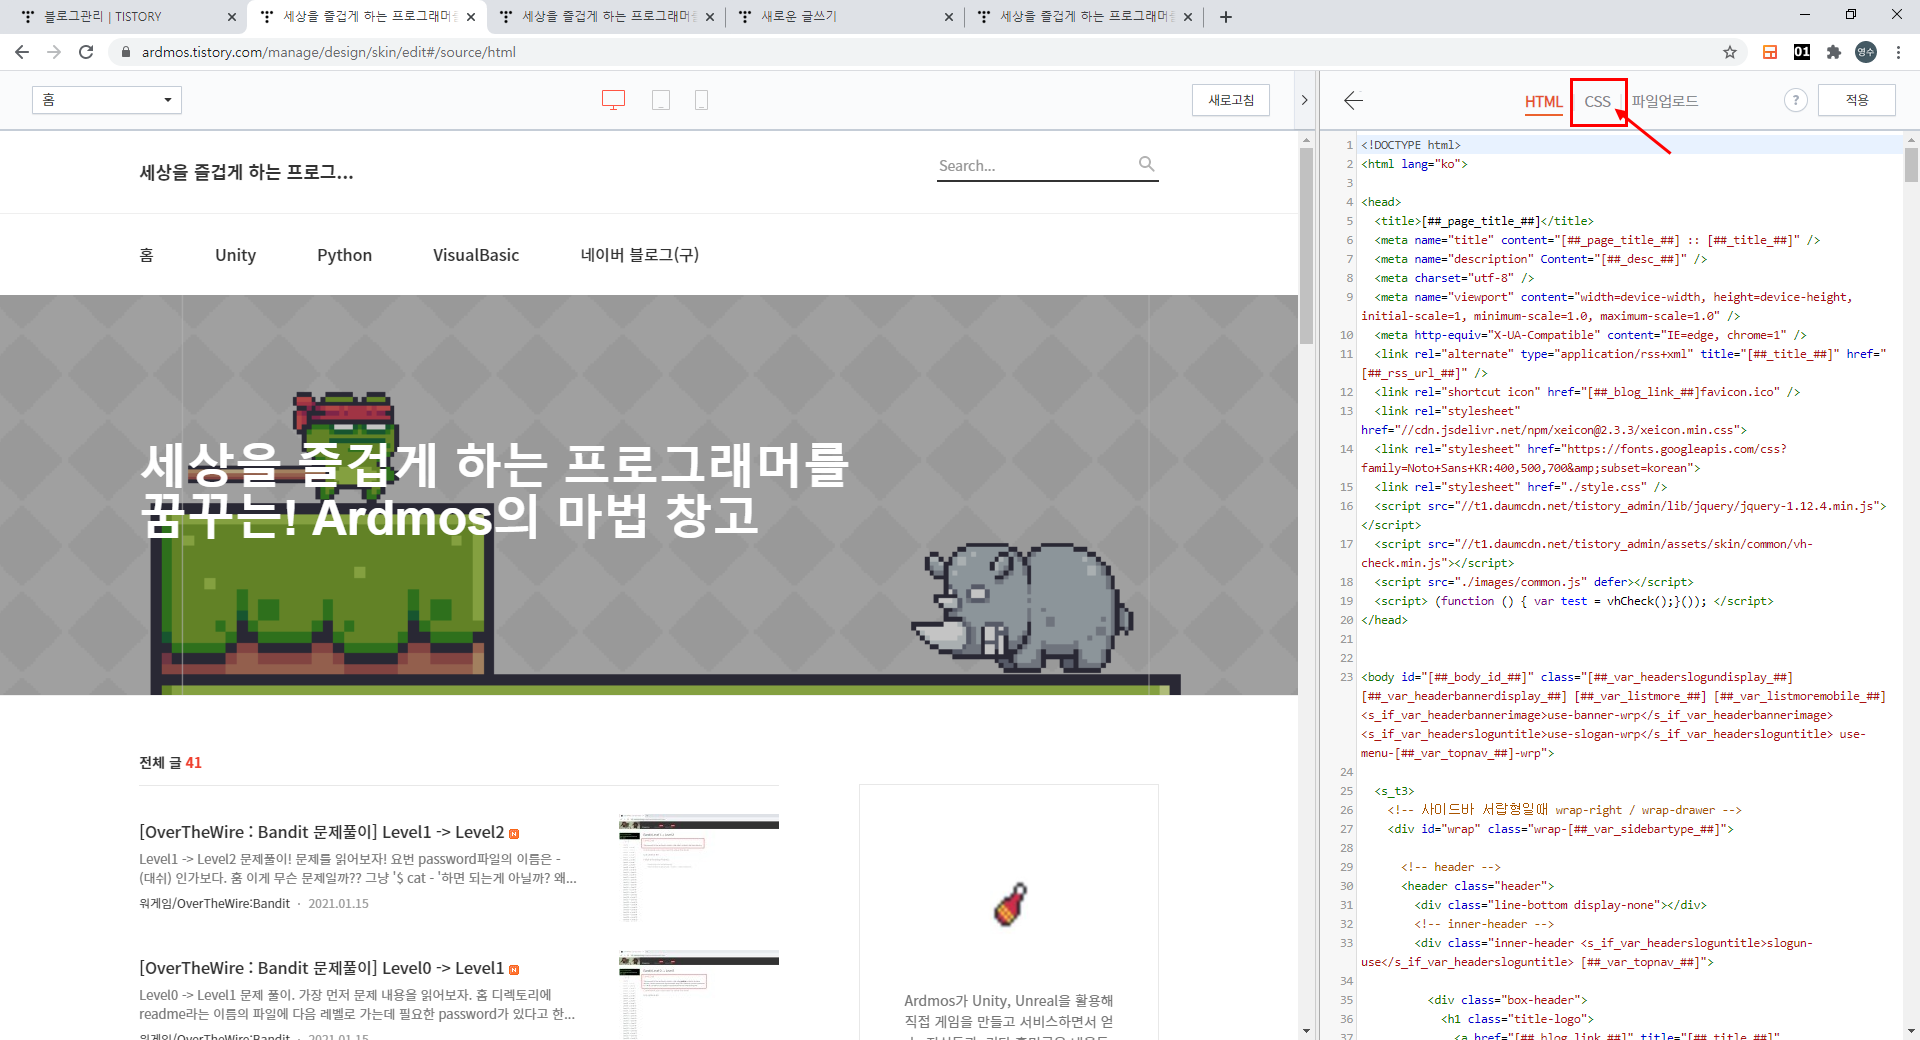
Task: Close the 새로운 글쓰기 tab
Action: tap(949, 17)
